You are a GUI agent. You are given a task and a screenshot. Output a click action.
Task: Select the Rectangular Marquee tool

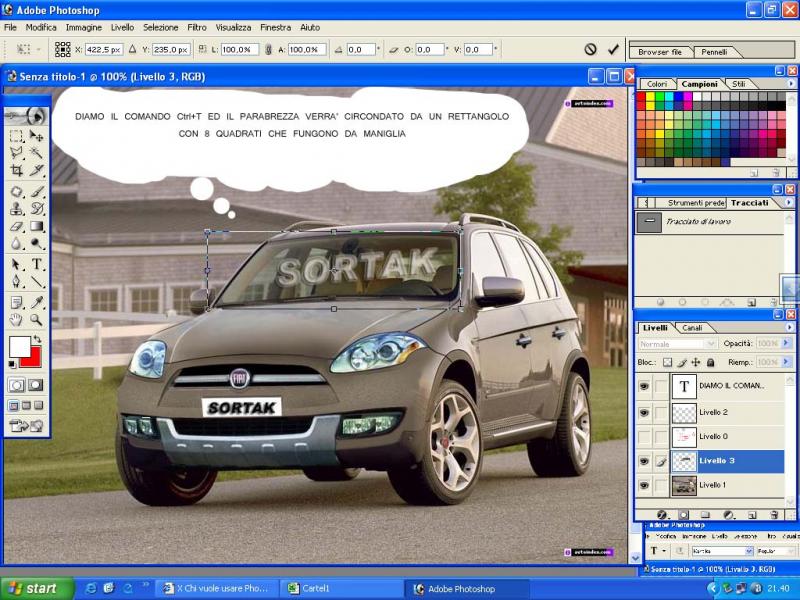pyautogui.click(x=17, y=136)
